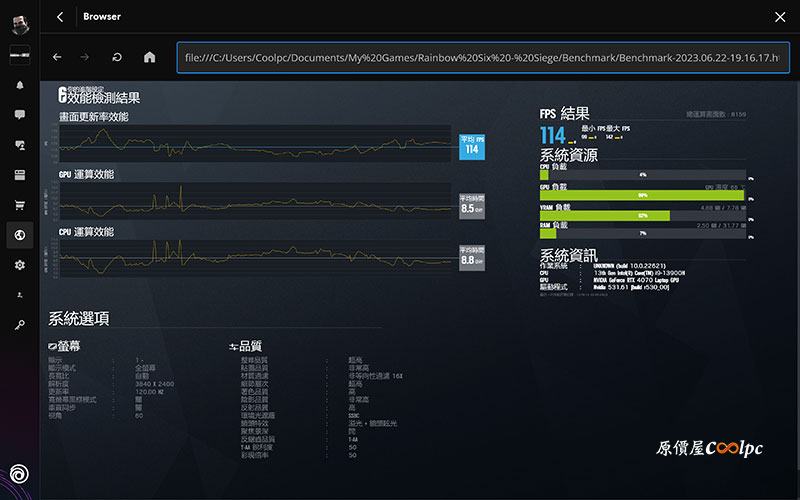The width and height of the screenshot is (800, 500).
Task: Open the shopping cart store icon
Action: (19, 205)
